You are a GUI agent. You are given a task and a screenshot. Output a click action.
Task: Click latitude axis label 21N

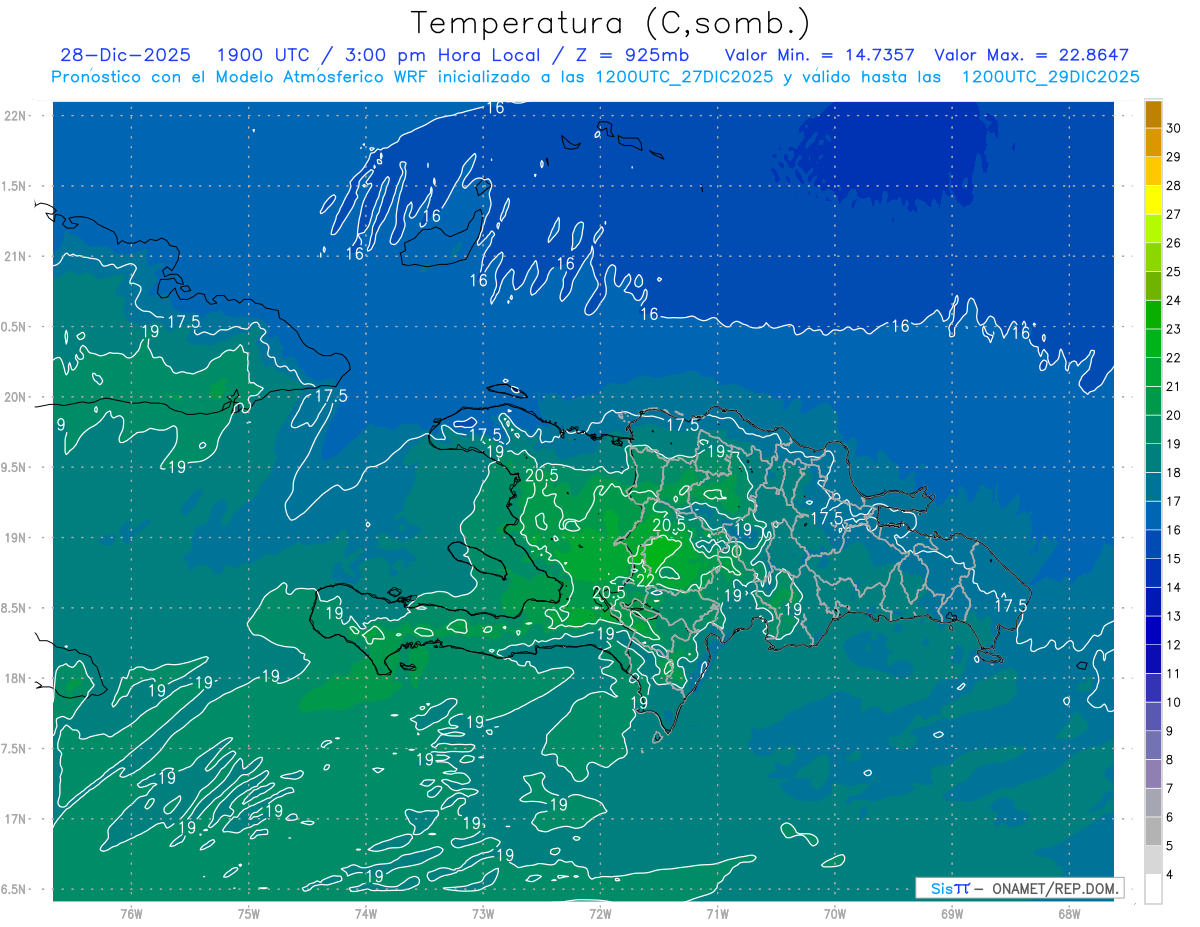[x=17, y=257]
